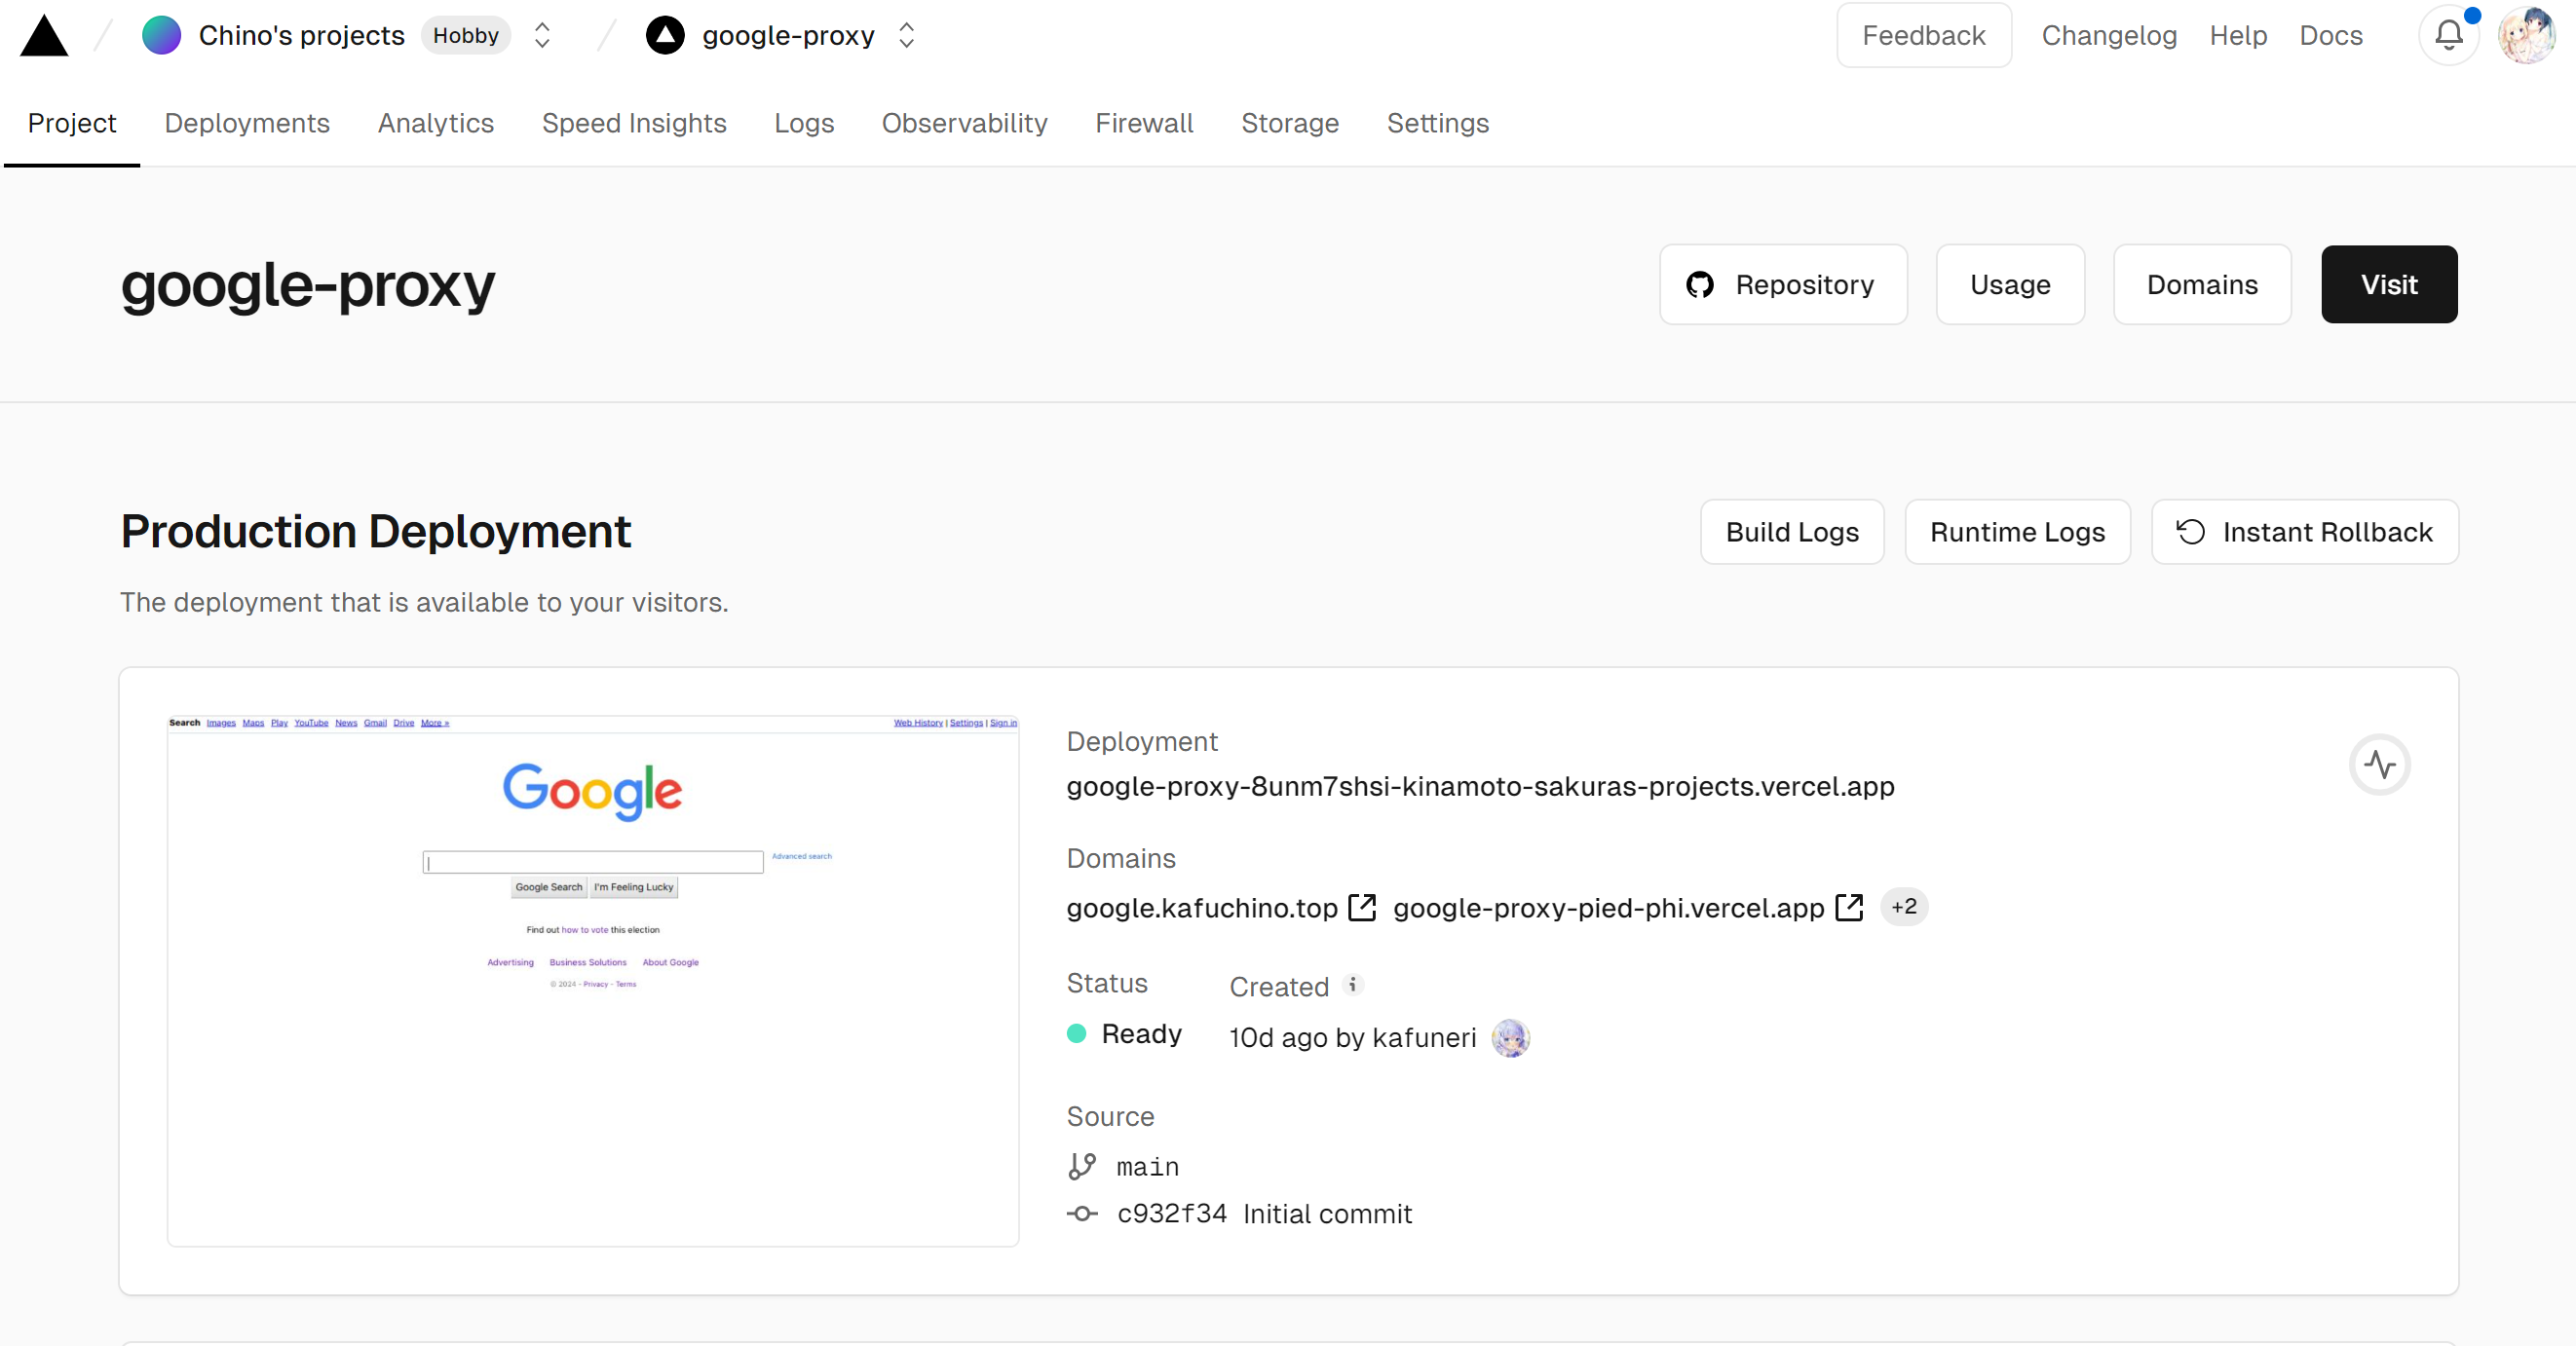2576x1346 pixels.
Task: Switch to the Firewall tab
Action: pos(1144,123)
